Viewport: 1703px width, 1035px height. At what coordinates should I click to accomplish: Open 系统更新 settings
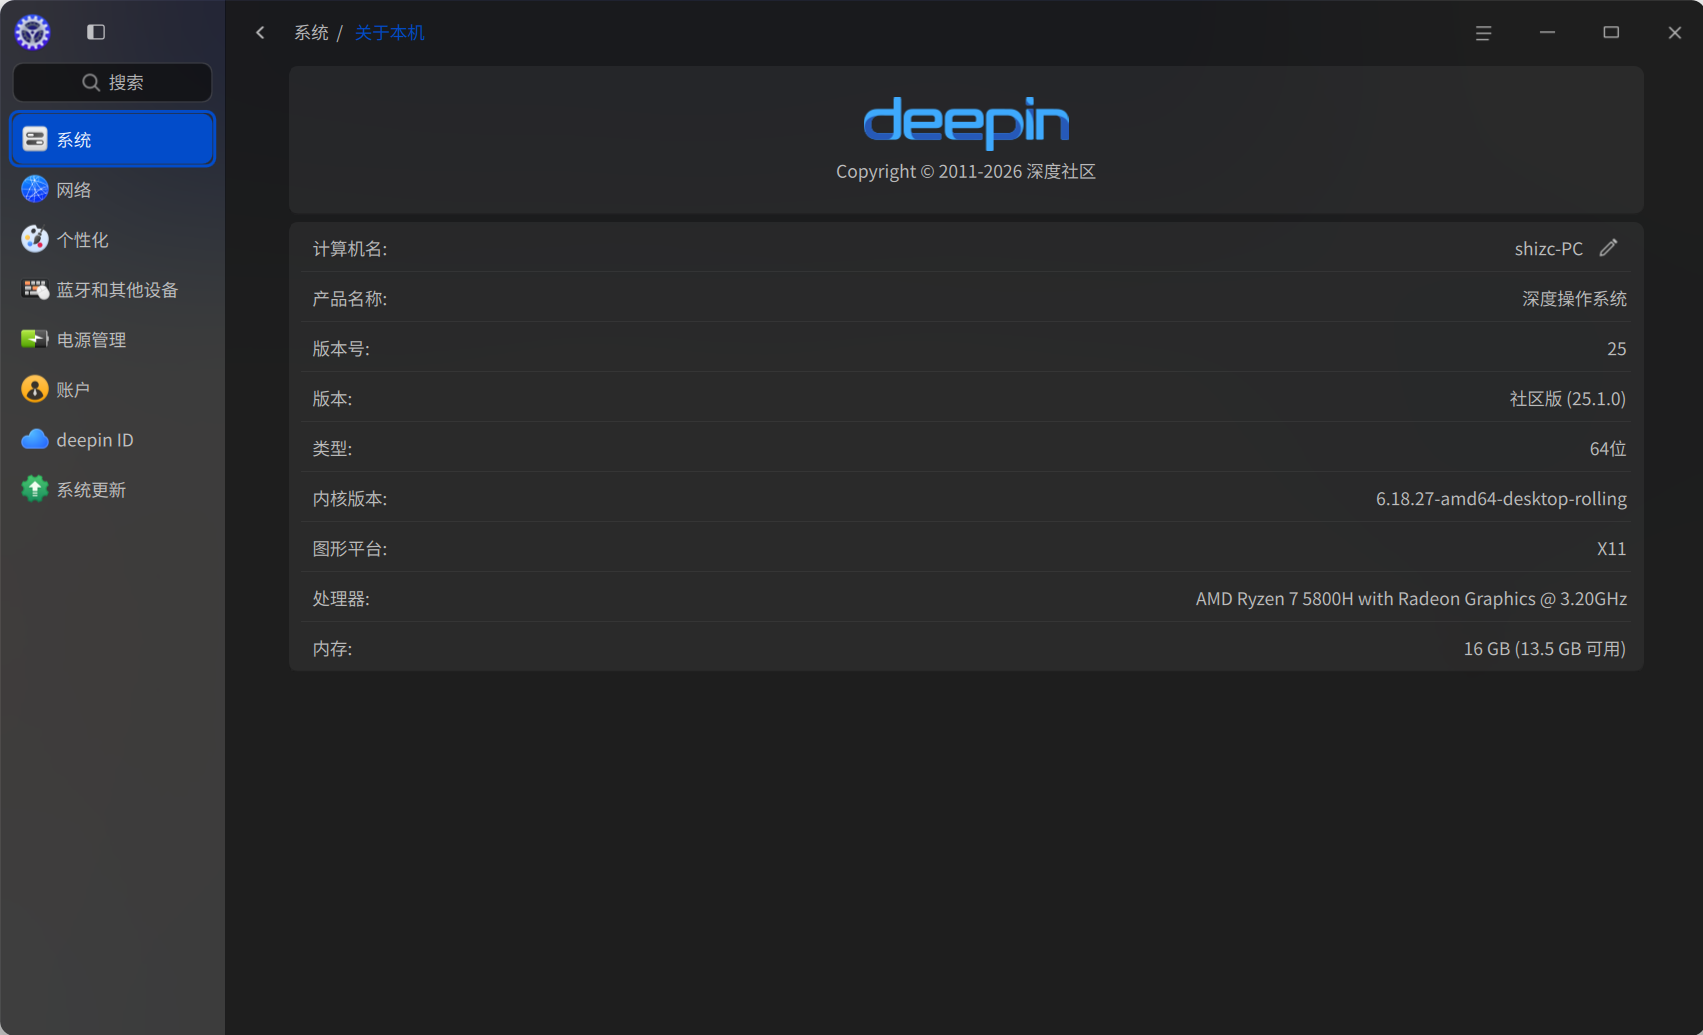coord(112,489)
